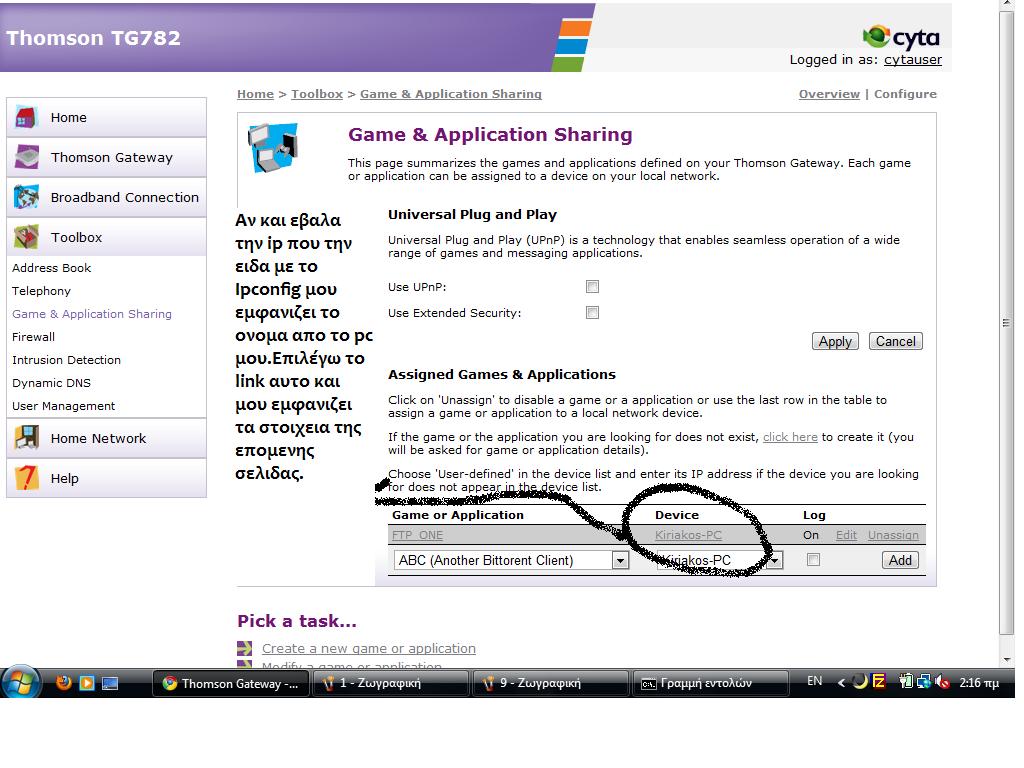1024x768 pixels.
Task: Click the Home house icon in sidebar
Action: [x=26, y=118]
